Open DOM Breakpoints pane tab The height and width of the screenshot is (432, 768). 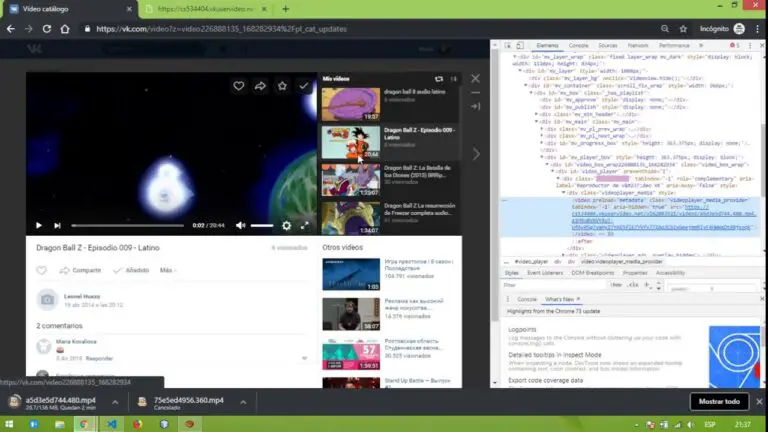coord(592,273)
